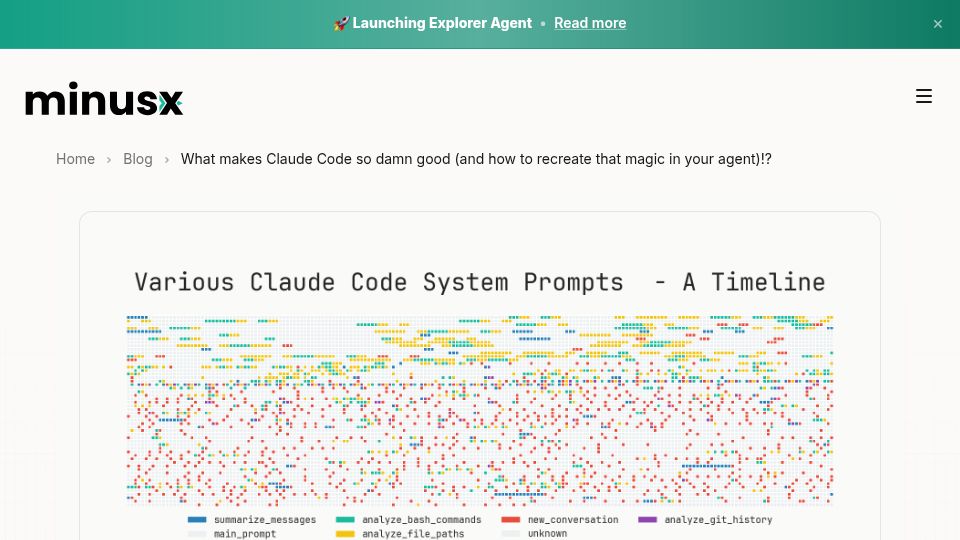Viewport: 960px width, 540px height.
Task: Open the Read more link in banner
Action: pos(590,23)
